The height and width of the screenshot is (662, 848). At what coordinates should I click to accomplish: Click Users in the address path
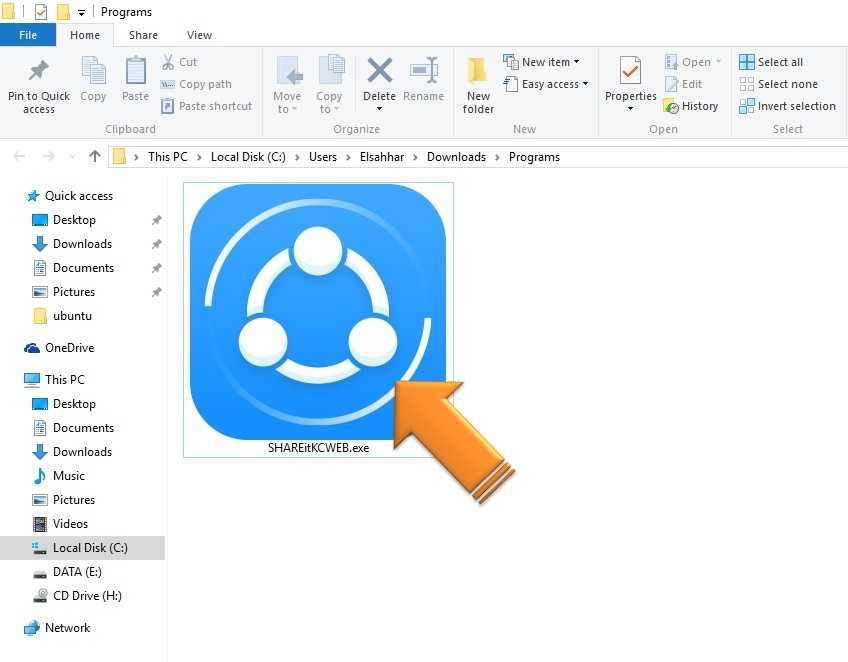(323, 157)
